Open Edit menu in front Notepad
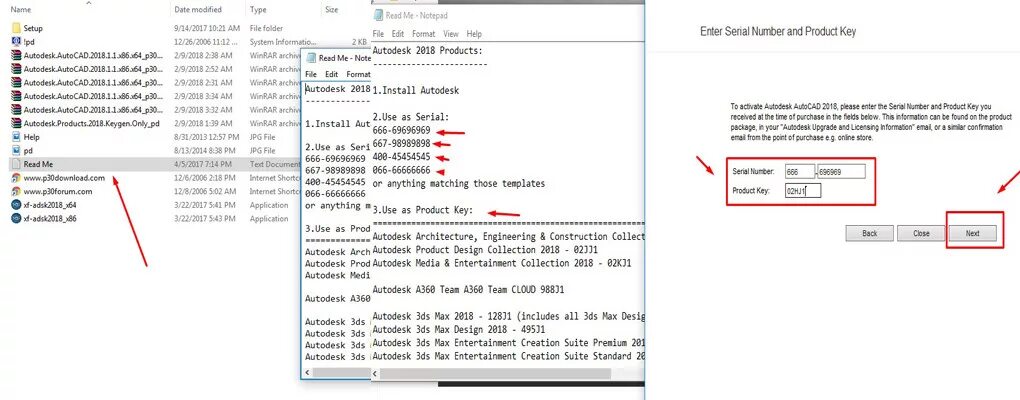Screen dimensions: 1020x400 (x=398, y=34)
